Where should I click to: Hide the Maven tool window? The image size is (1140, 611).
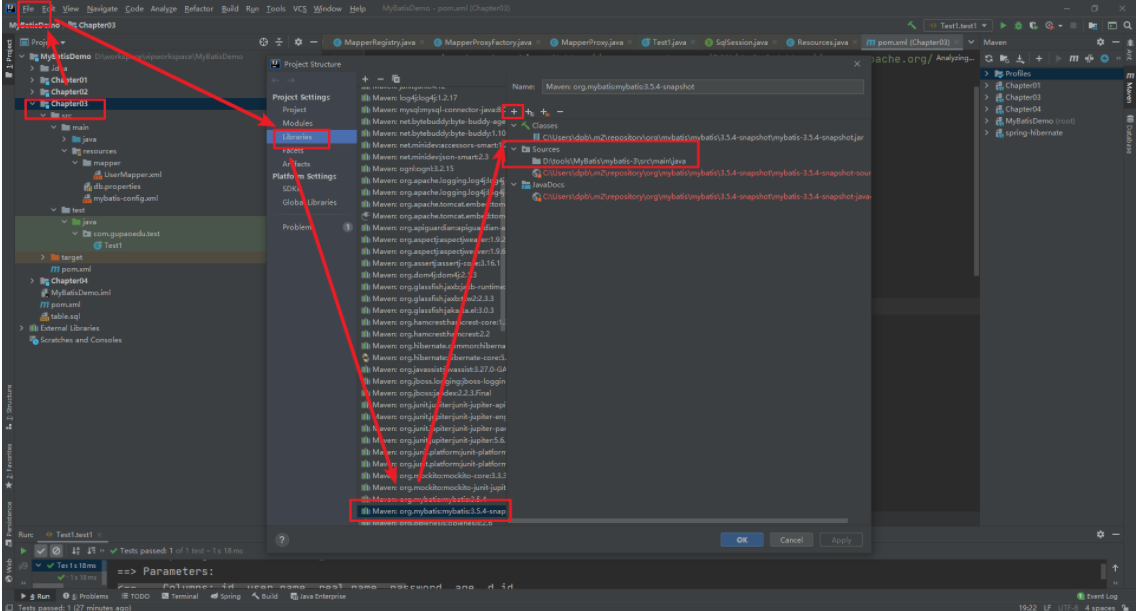(x=1116, y=42)
